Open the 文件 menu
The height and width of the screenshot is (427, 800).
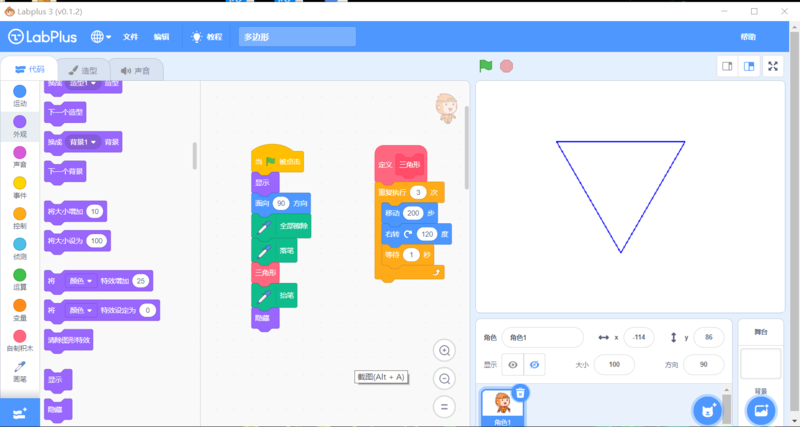[130, 37]
